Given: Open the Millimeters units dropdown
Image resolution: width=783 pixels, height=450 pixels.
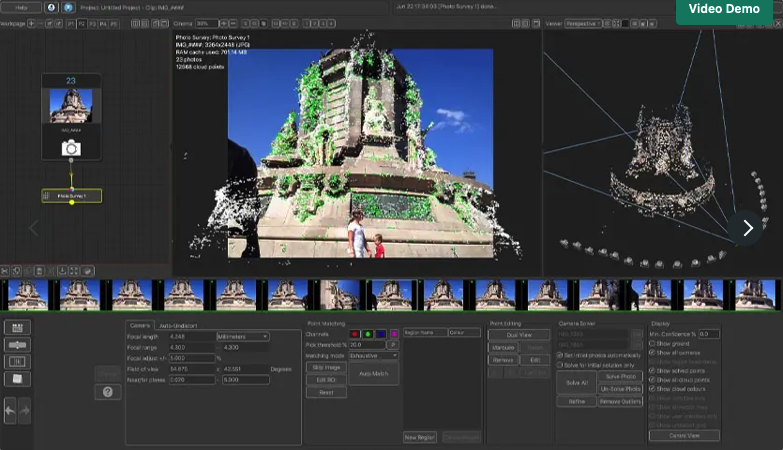Looking at the screenshot, I should click(x=242, y=337).
